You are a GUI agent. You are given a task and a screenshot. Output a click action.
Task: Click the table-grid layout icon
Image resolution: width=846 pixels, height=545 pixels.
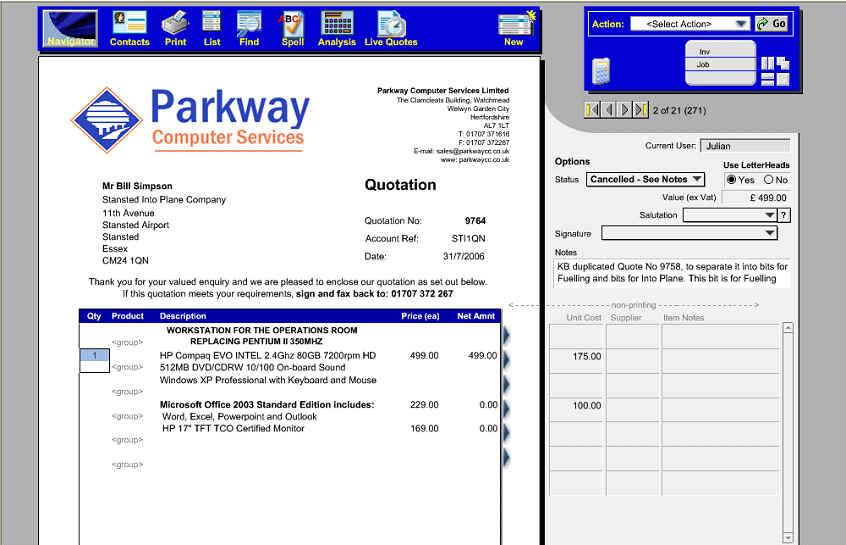click(x=783, y=80)
